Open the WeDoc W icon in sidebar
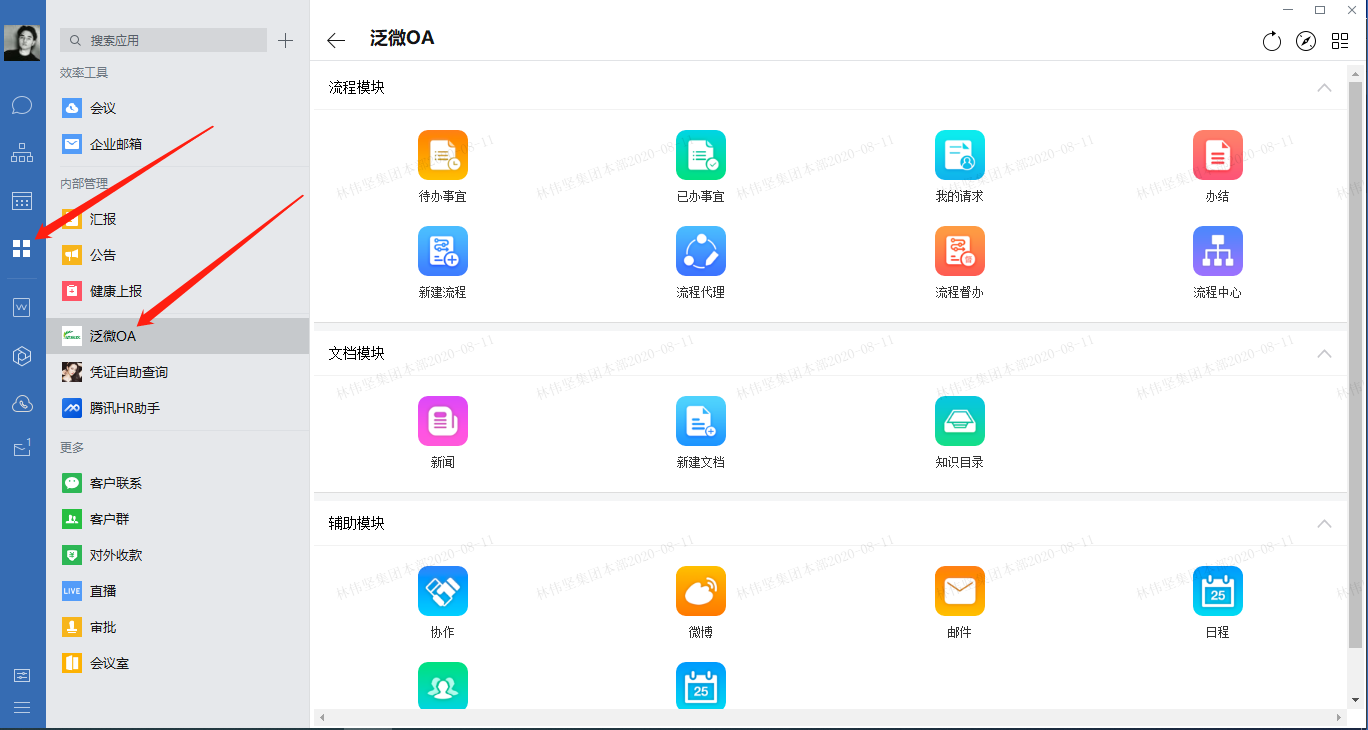Screen dimensions: 1368x730 22,308
